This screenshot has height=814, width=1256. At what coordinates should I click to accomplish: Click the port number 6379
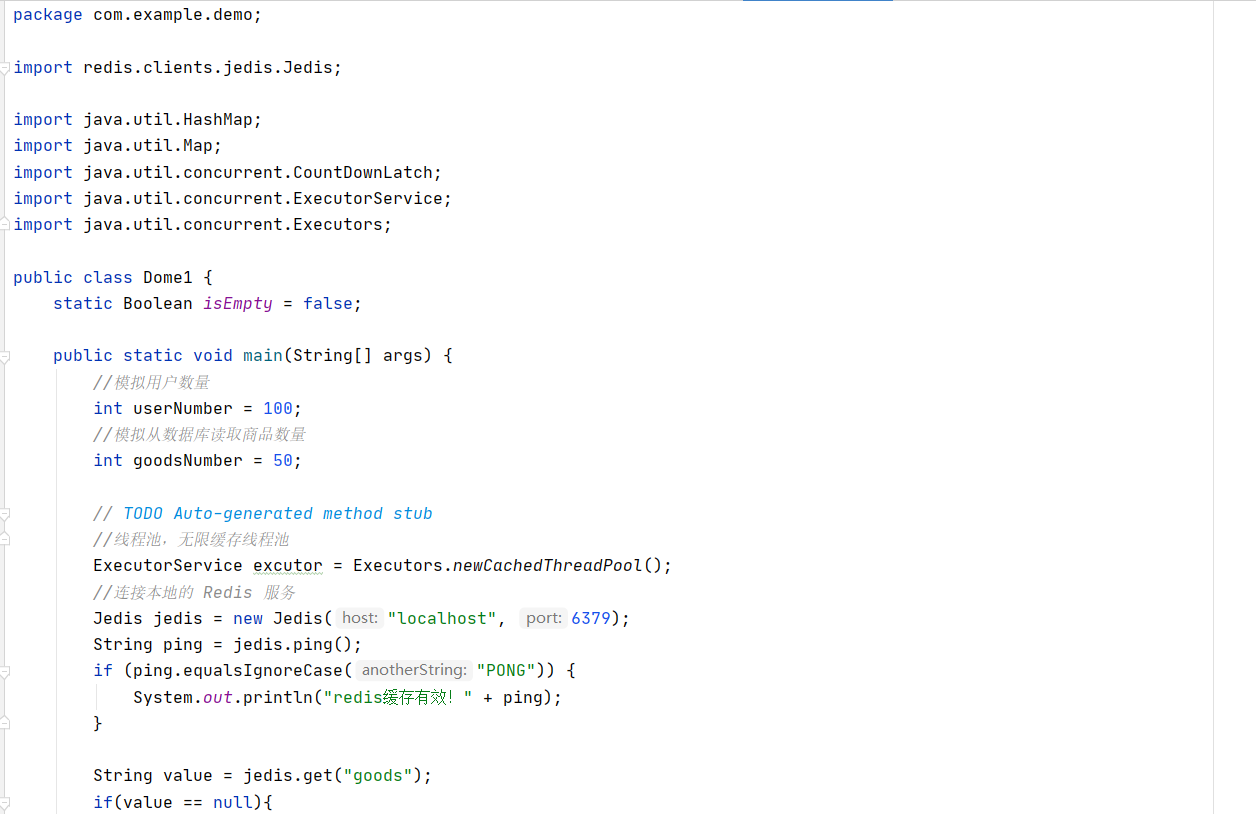click(x=591, y=617)
